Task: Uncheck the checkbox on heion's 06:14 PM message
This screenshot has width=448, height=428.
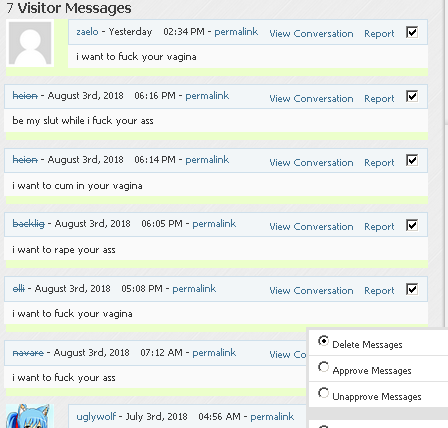Action: 412,161
